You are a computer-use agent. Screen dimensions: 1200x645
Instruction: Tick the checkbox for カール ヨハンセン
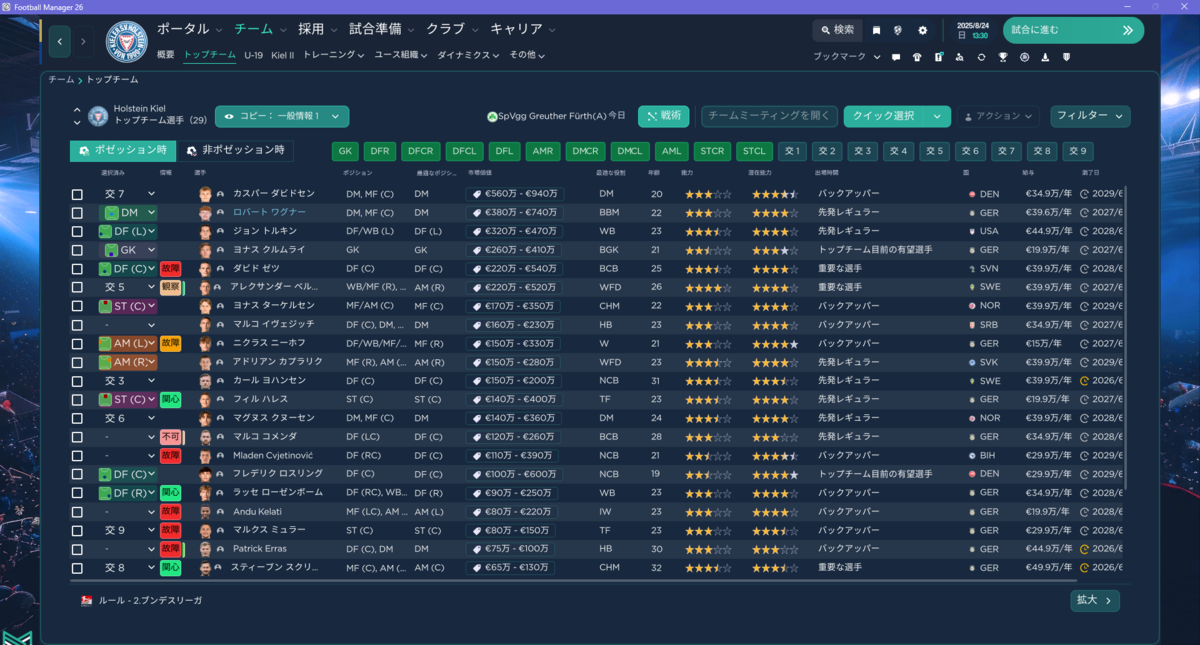pos(77,381)
